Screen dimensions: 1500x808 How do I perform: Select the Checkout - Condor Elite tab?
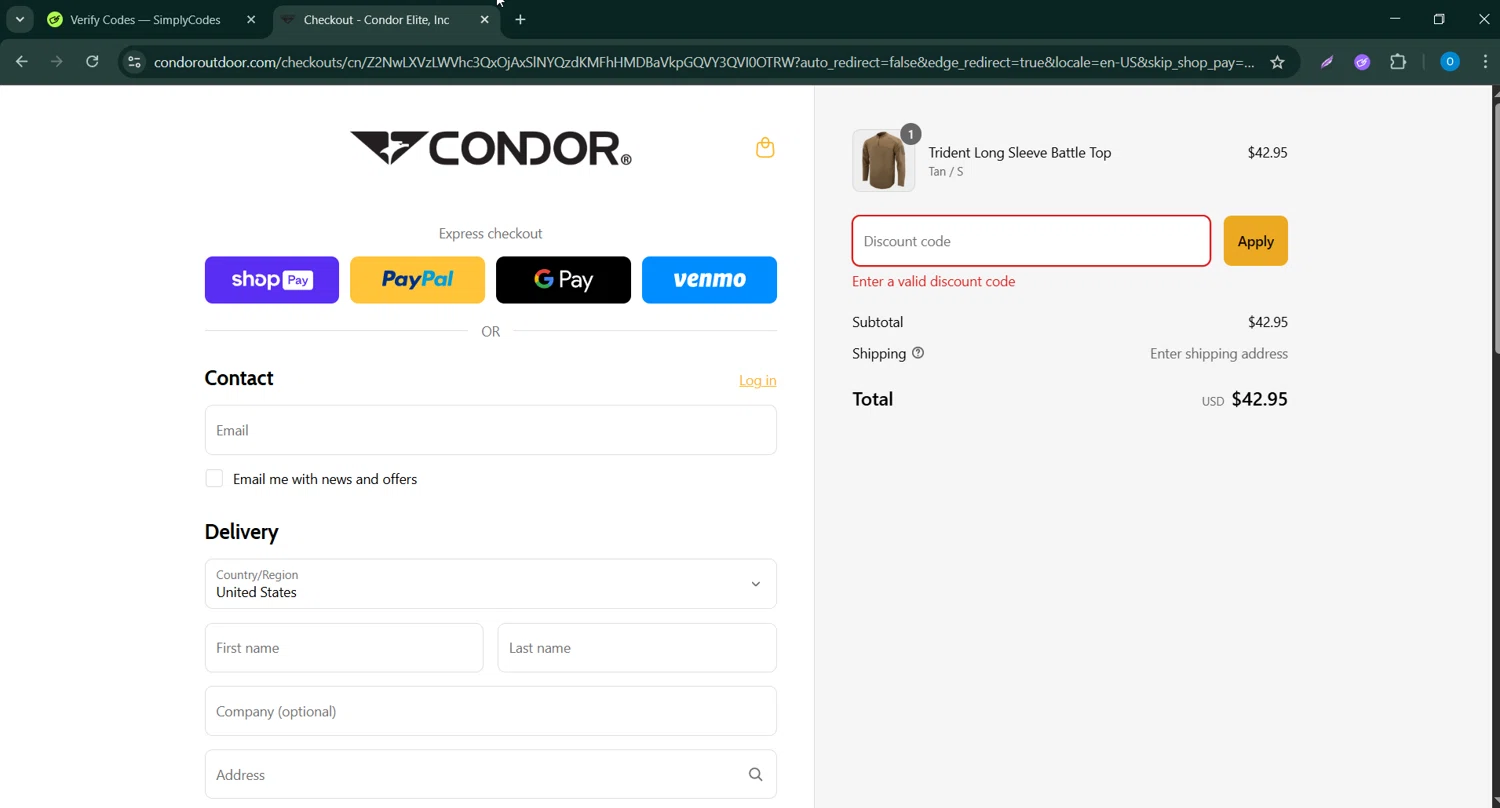pyautogui.click(x=376, y=20)
